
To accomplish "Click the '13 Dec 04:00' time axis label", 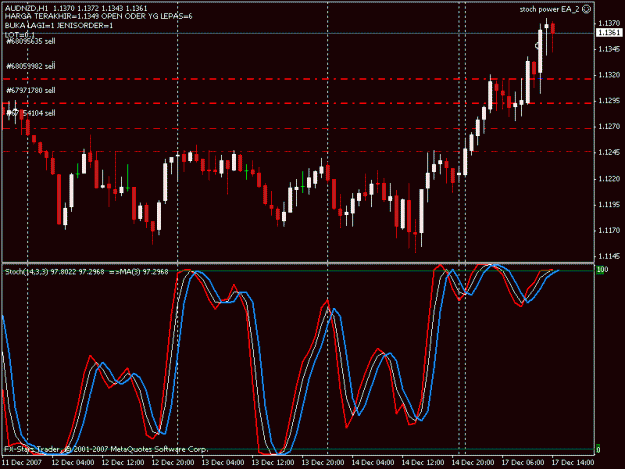I will coord(223,463).
